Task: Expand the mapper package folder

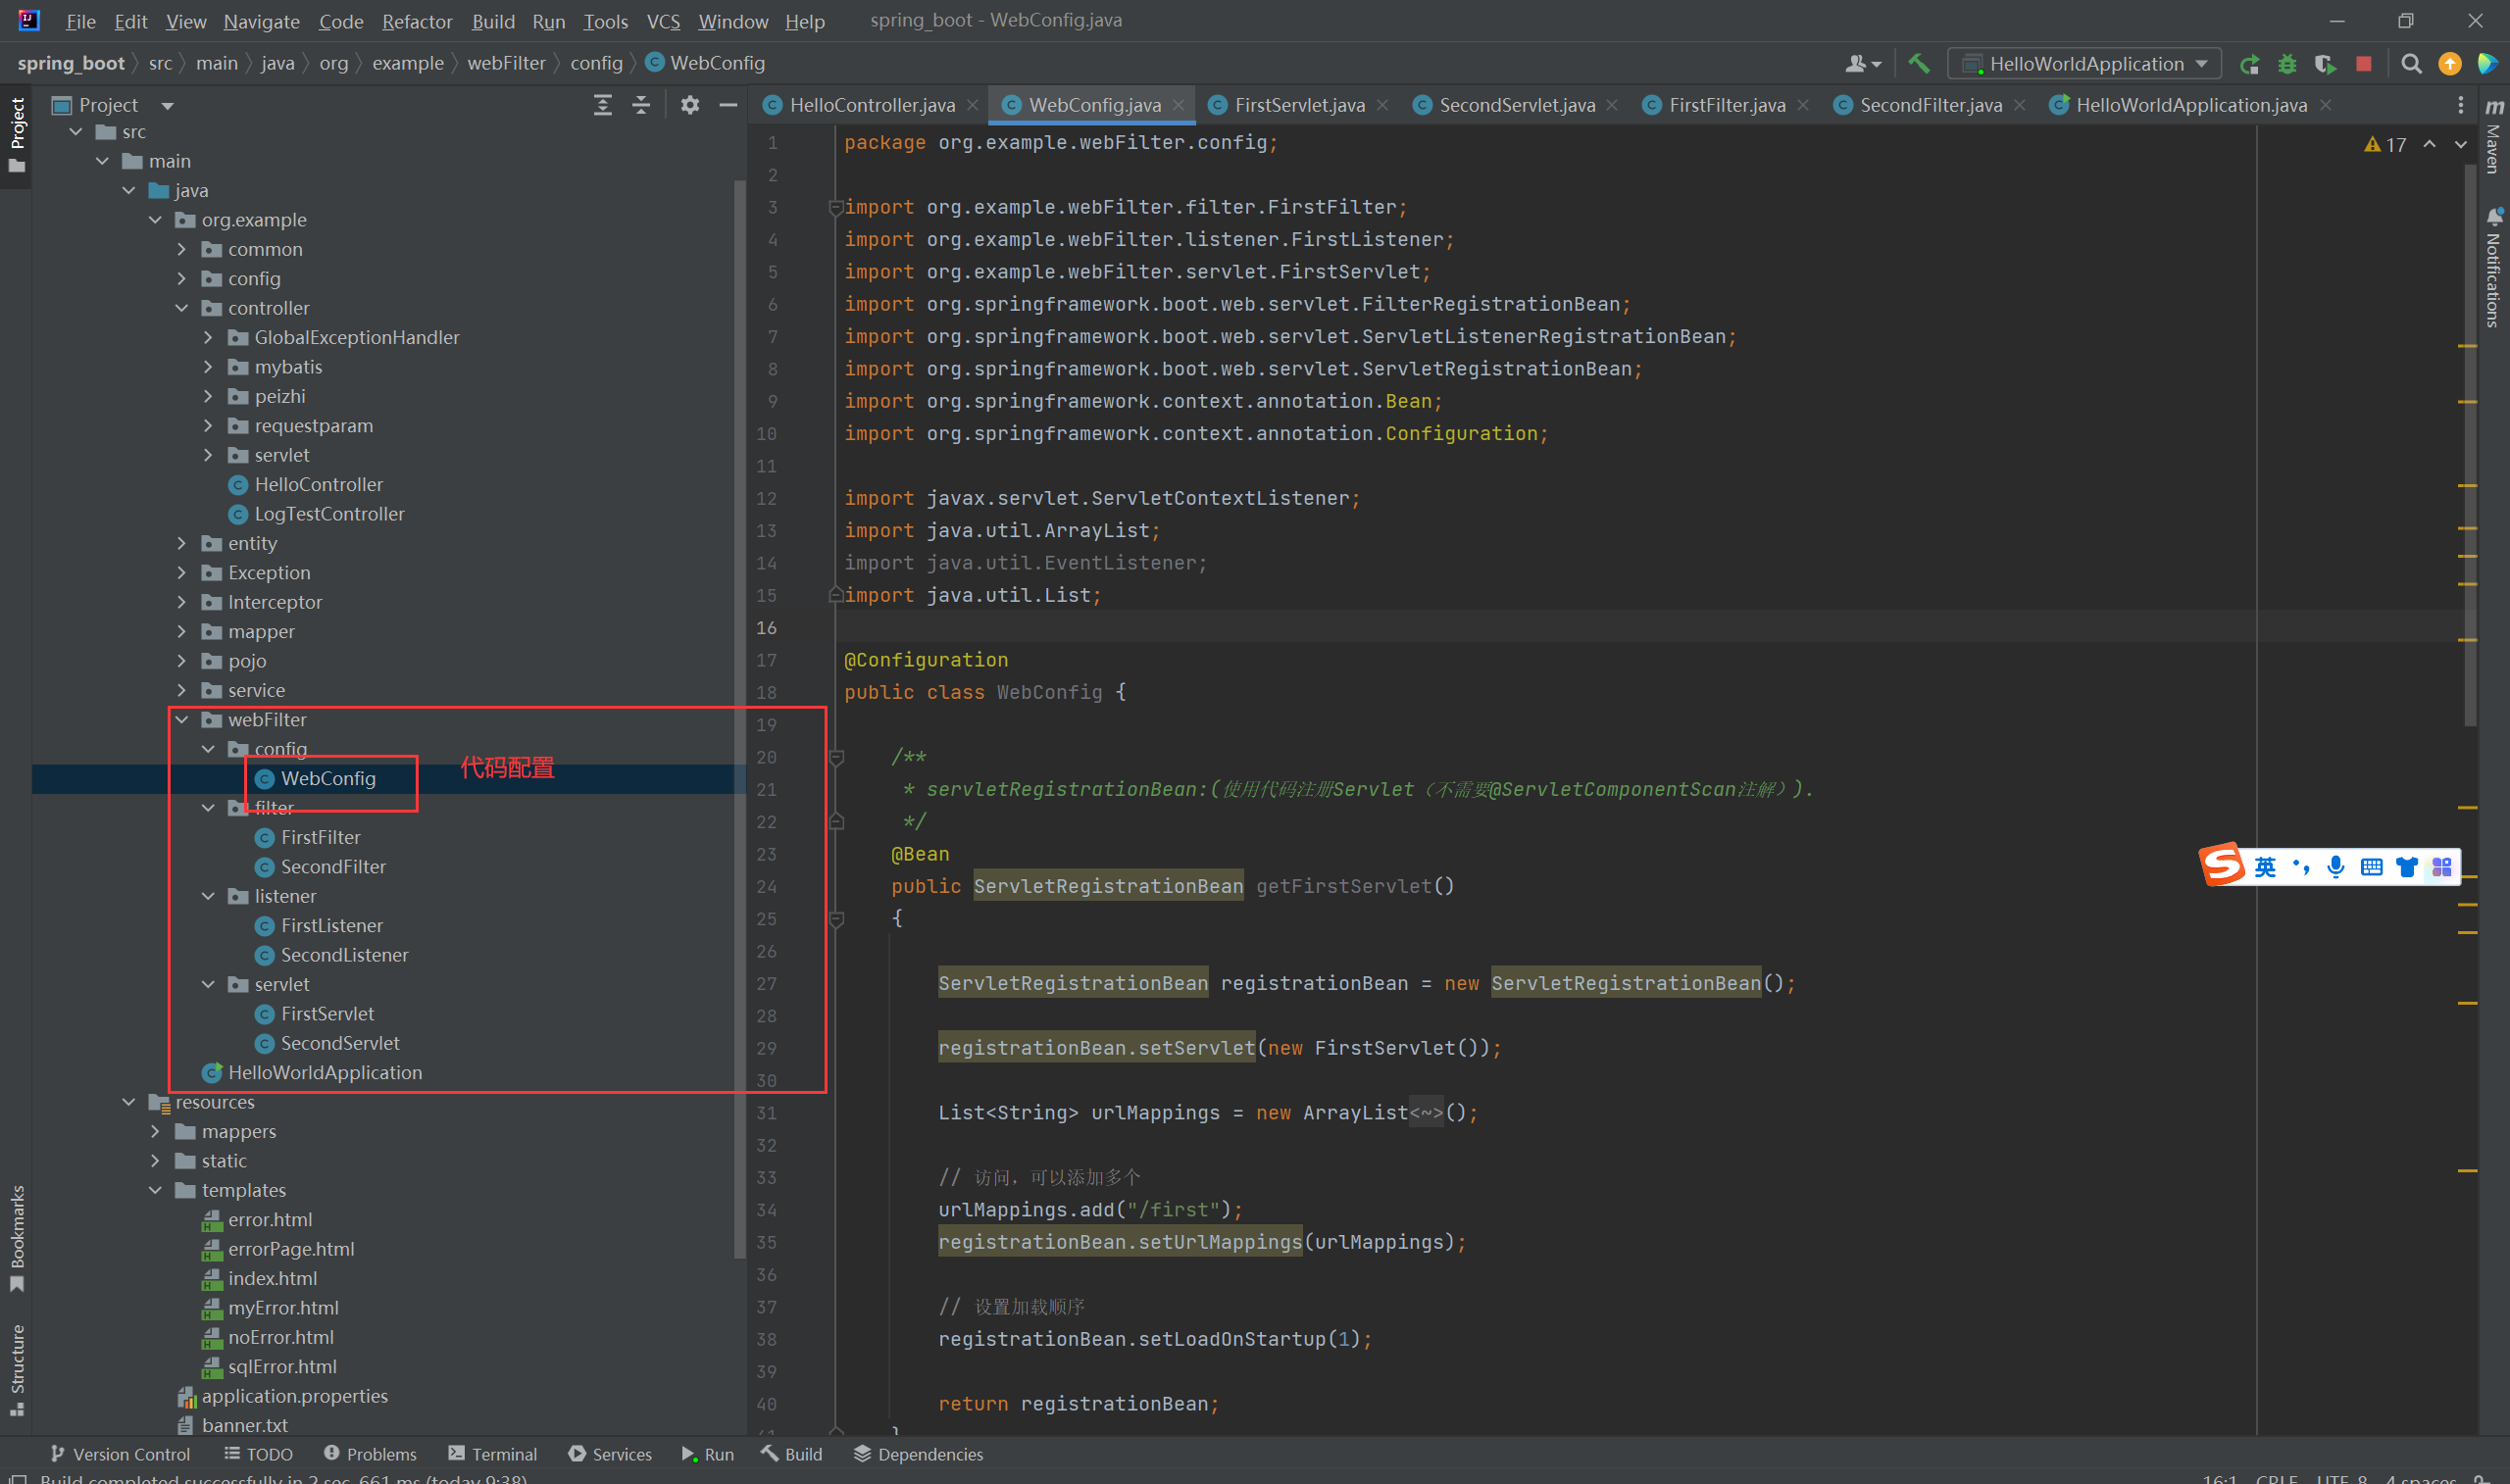Action: [x=182, y=631]
